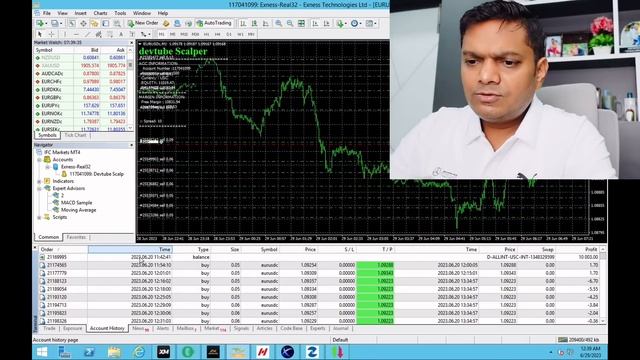This screenshot has height=360, width=640.
Task: Toggle the Navigator panel icon
Action: point(94,23)
